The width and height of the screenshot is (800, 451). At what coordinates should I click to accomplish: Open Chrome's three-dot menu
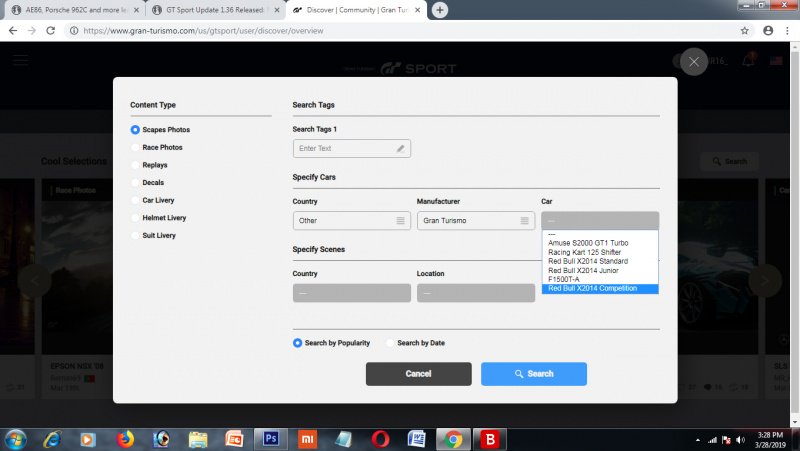pyautogui.click(x=787, y=31)
